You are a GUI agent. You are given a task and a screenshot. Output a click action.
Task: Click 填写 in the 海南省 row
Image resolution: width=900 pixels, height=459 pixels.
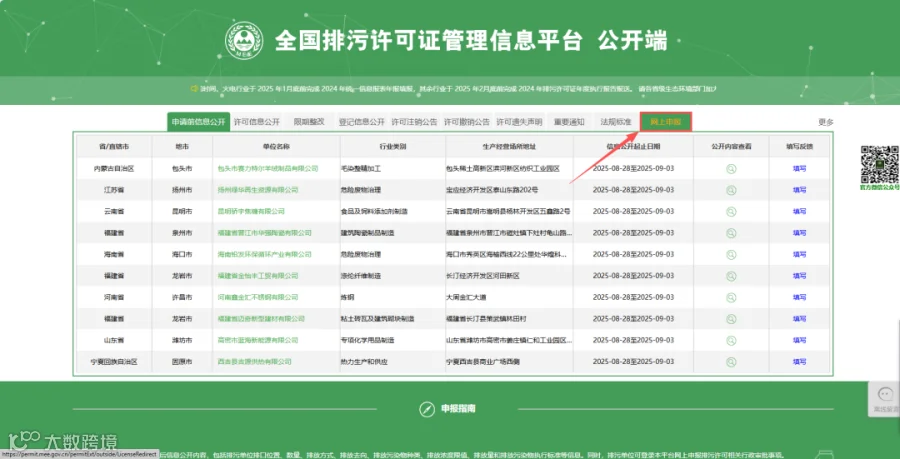[x=800, y=254]
